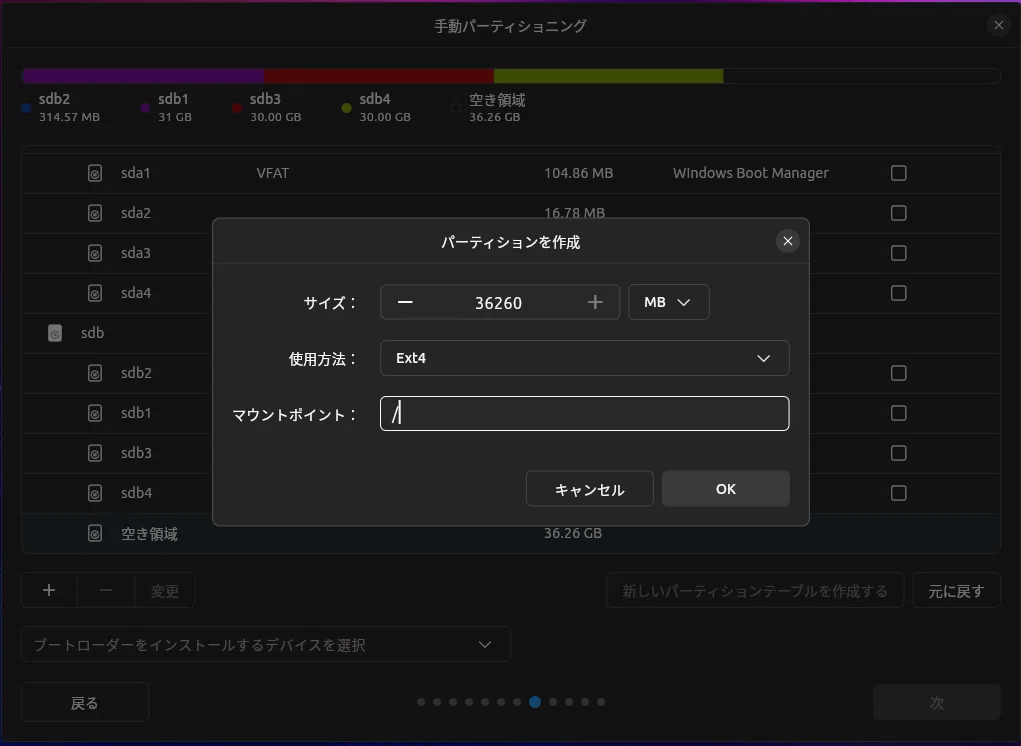Click the 空き領域 legend color dot

pos(456,108)
